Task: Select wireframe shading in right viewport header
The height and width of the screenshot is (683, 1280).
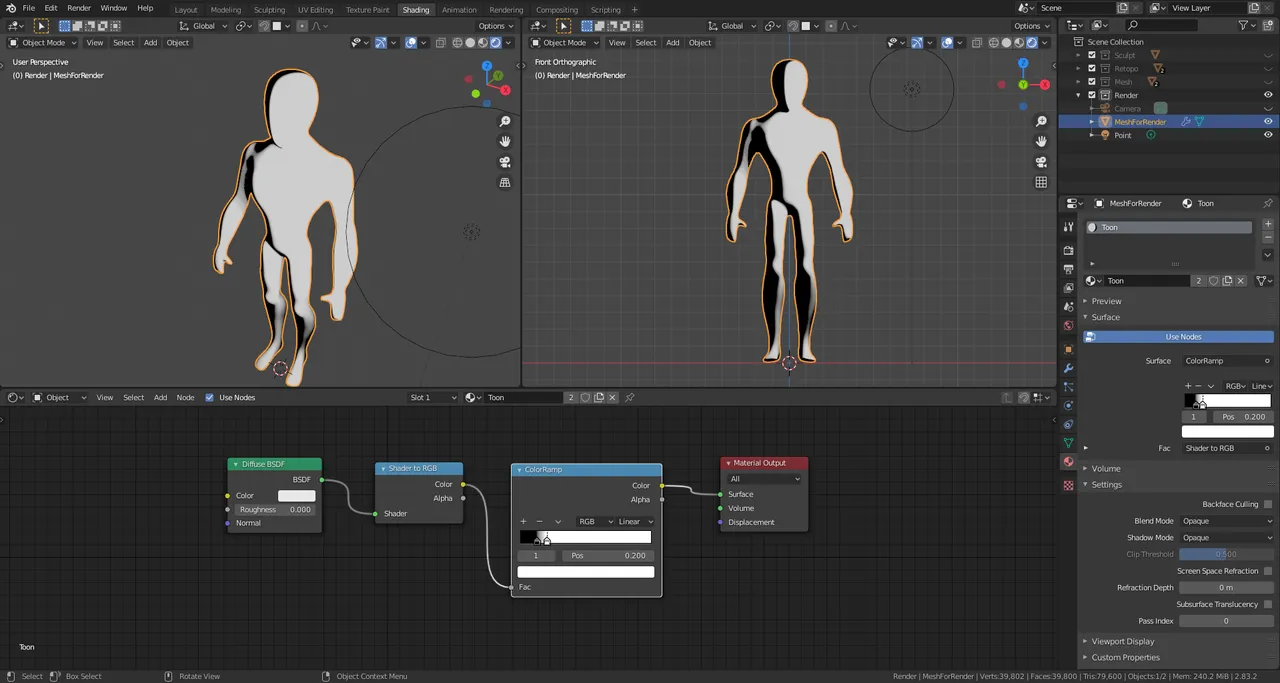Action: 993,43
